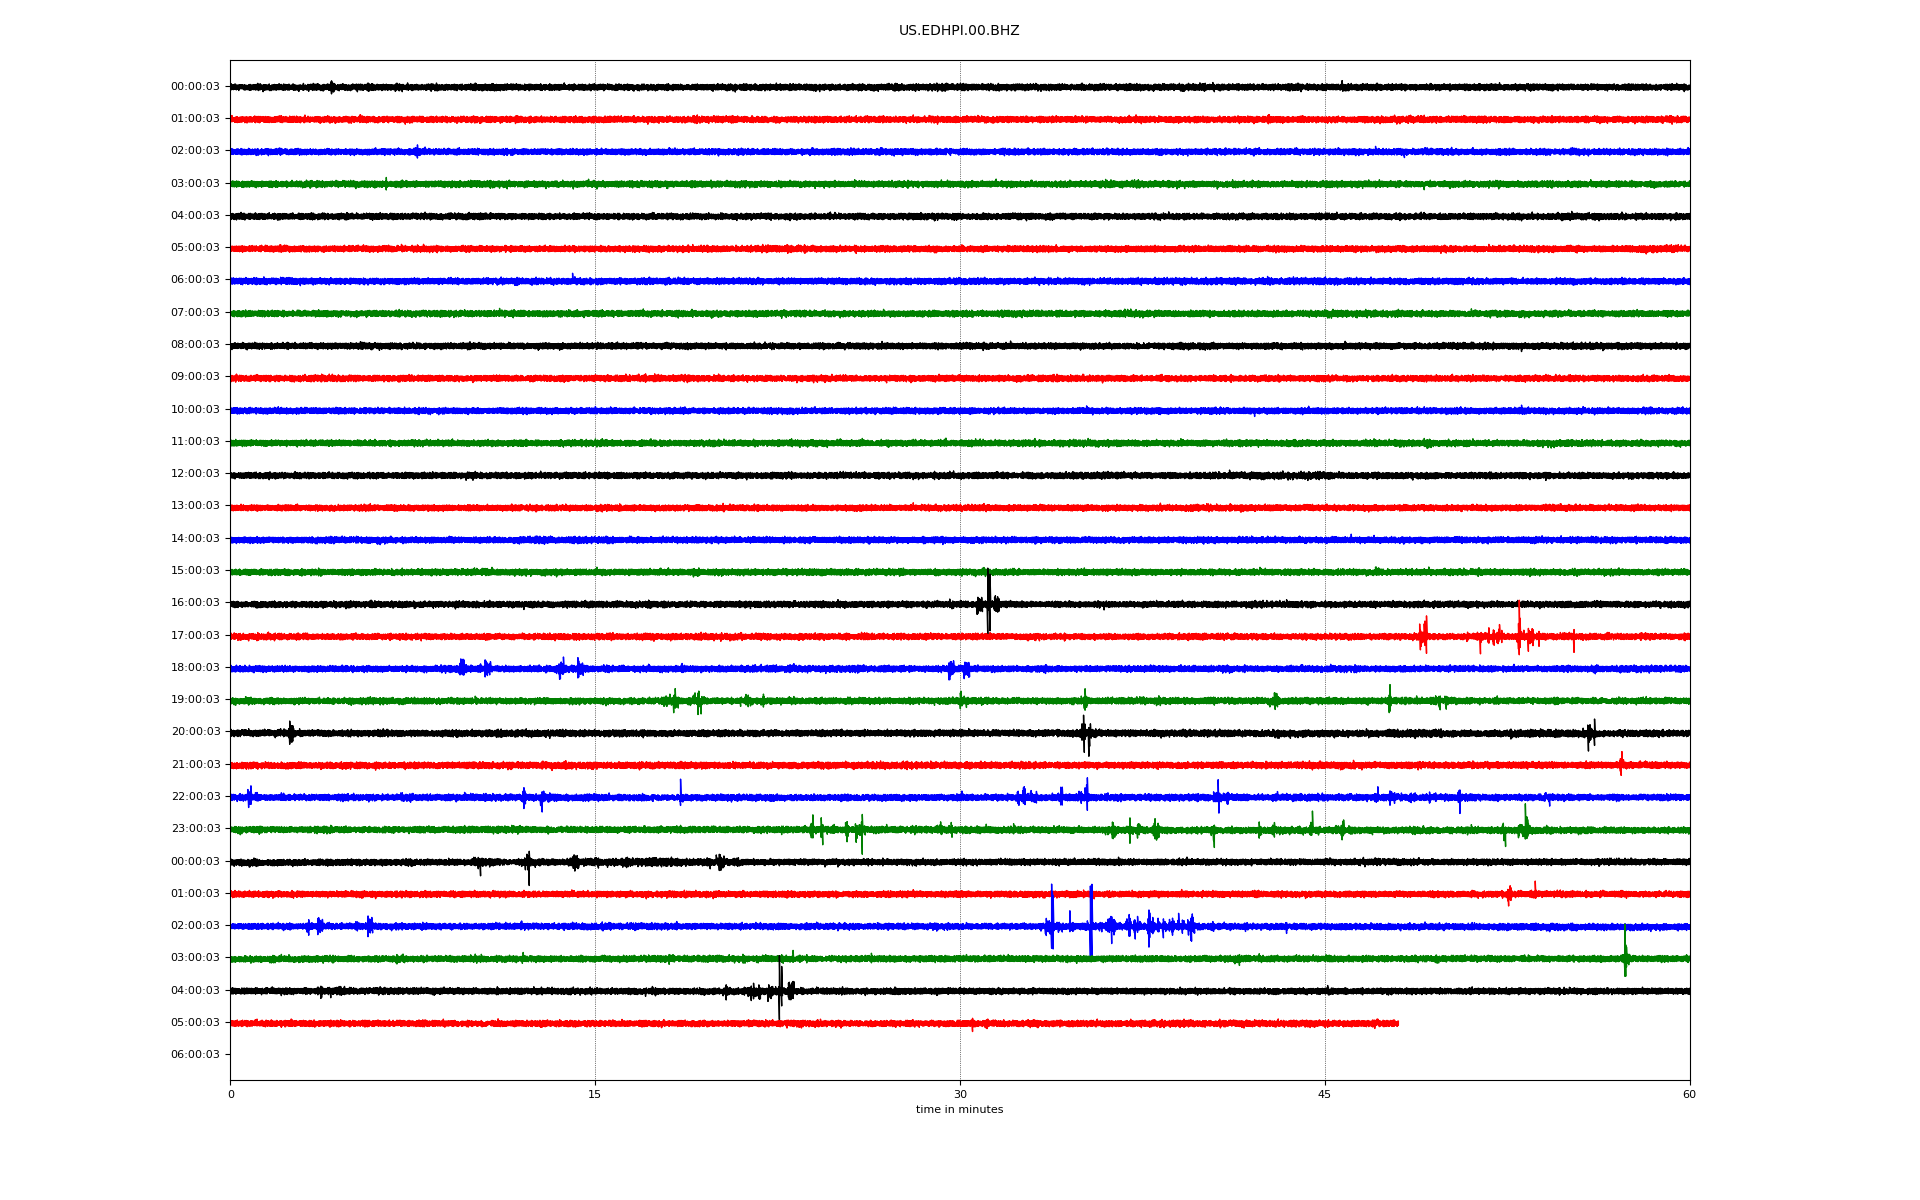The image size is (1920, 1200).
Task: Select the 18:00:03 trace time label
Action: [195, 668]
